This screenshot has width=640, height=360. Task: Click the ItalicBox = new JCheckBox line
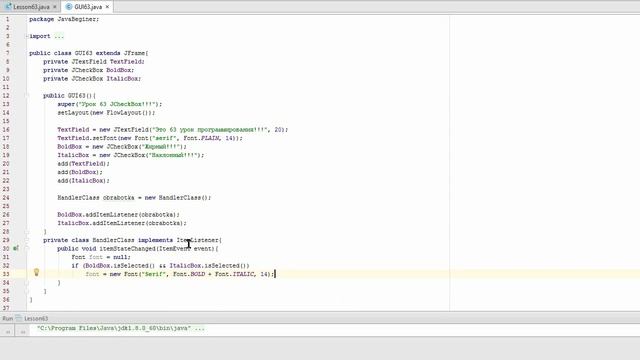coord(131,155)
